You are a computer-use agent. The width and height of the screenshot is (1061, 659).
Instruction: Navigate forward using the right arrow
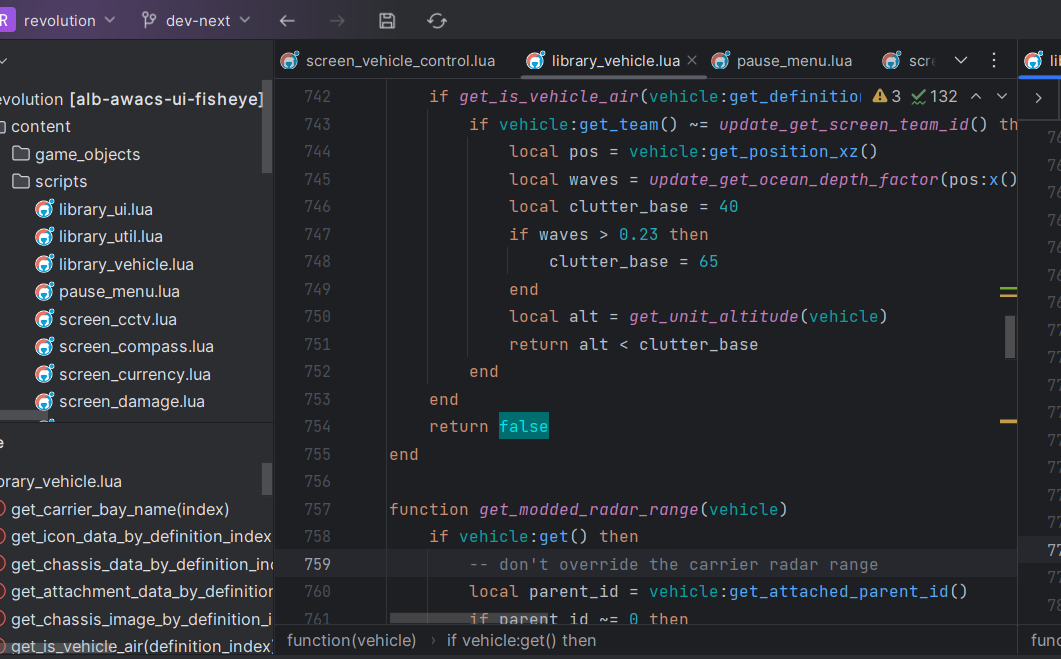pyautogui.click(x=337, y=21)
